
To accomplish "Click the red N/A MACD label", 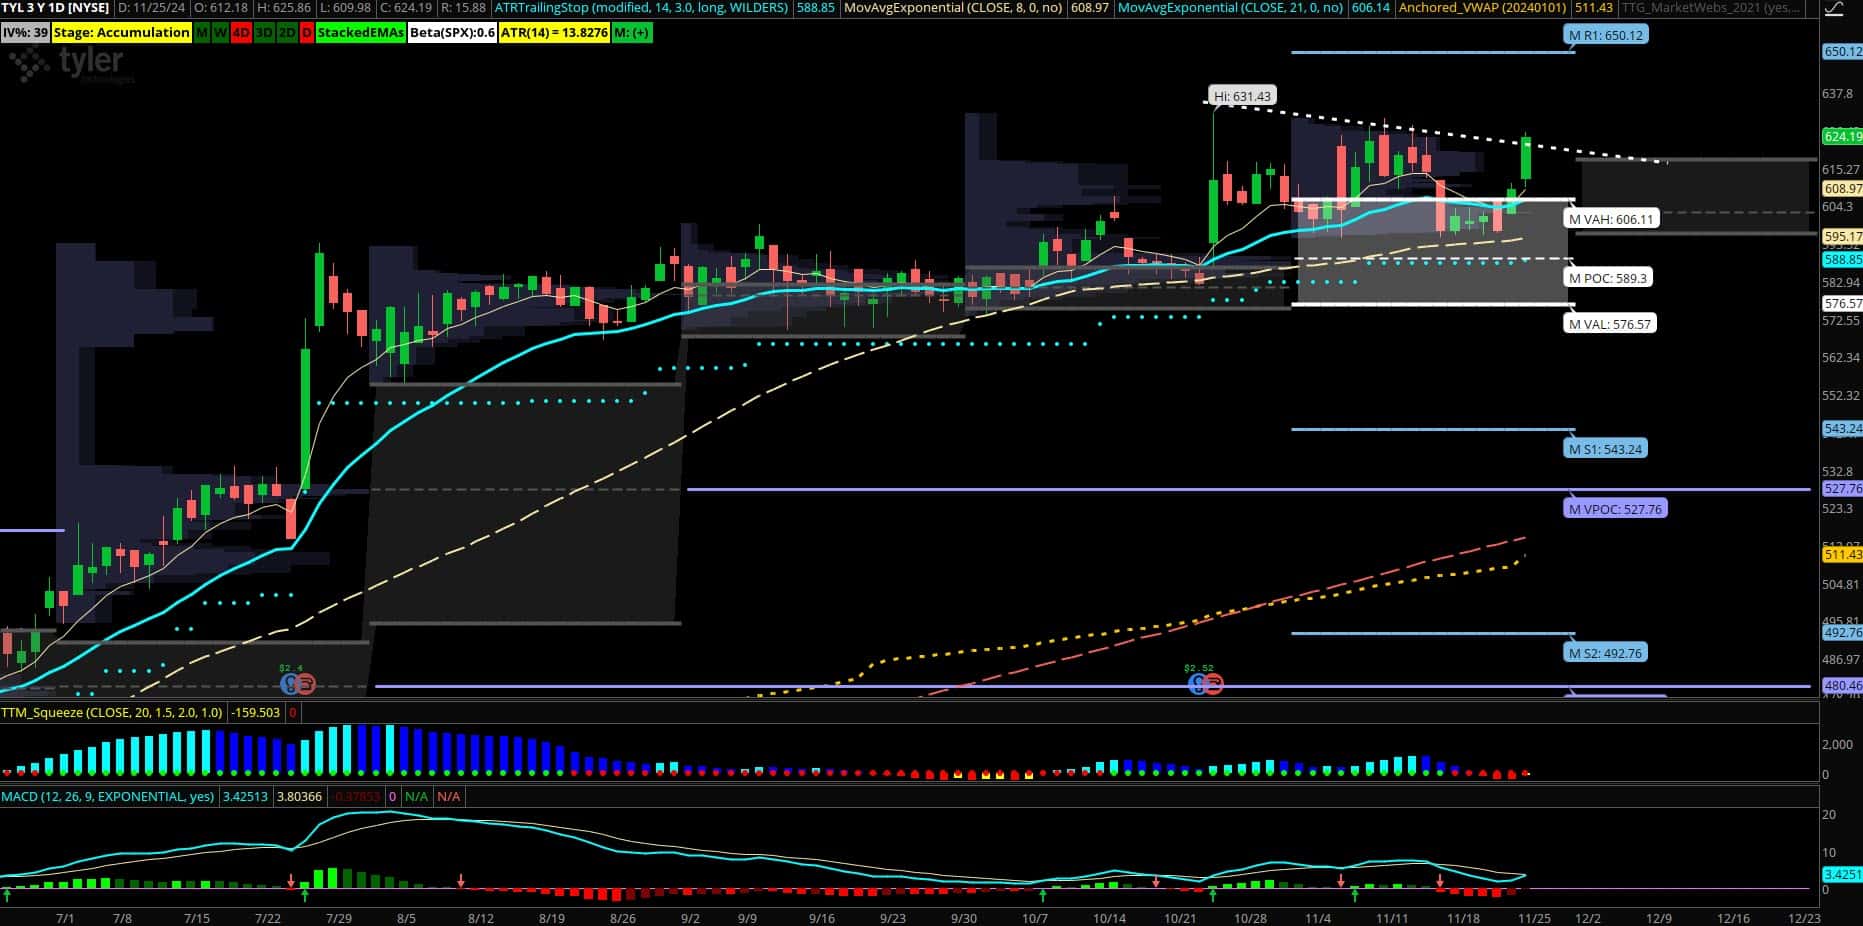I will (449, 796).
